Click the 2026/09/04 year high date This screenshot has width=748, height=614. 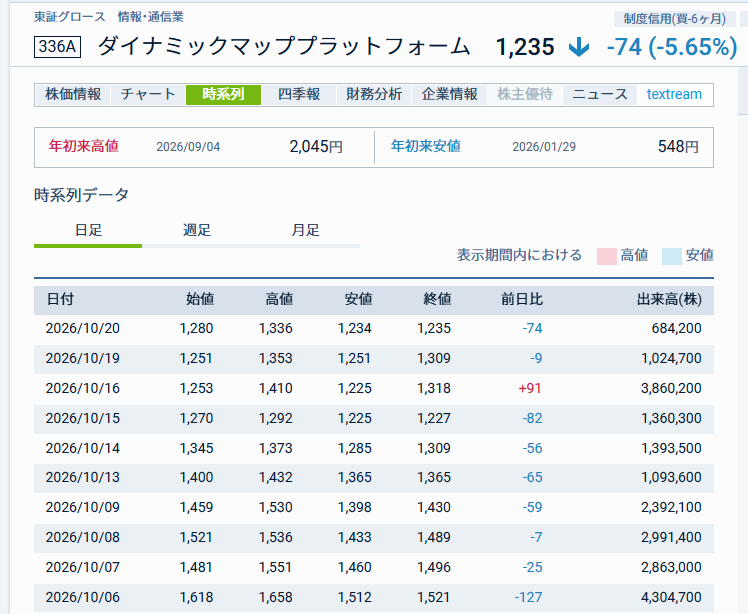pyautogui.click(x=188, y=147)
